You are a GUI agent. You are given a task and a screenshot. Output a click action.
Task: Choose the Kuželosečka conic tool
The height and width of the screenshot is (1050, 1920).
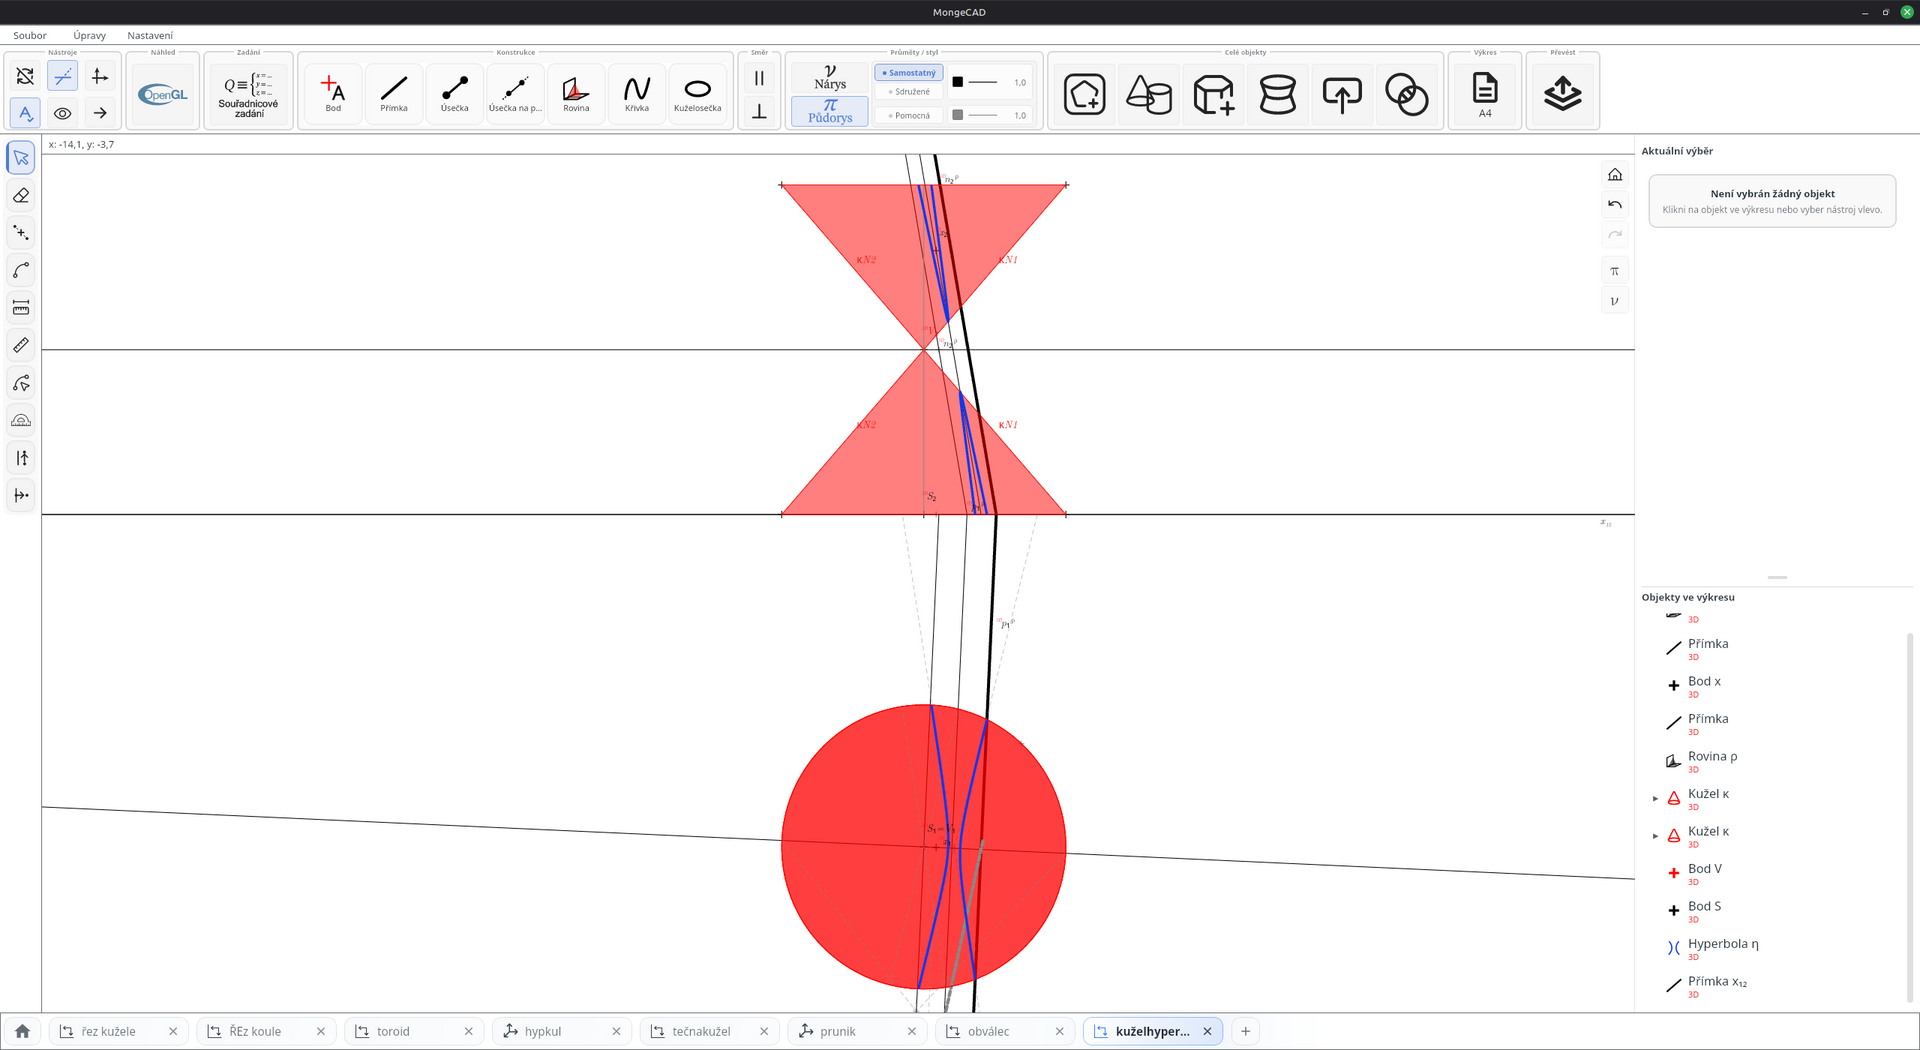pyautogui.click(x=697, y=93)
